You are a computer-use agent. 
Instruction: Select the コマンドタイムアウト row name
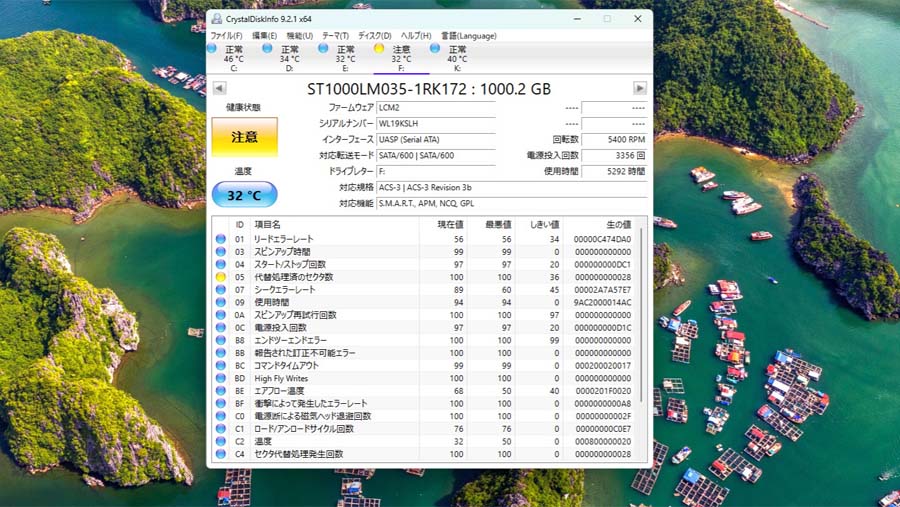tap(286, 365)
